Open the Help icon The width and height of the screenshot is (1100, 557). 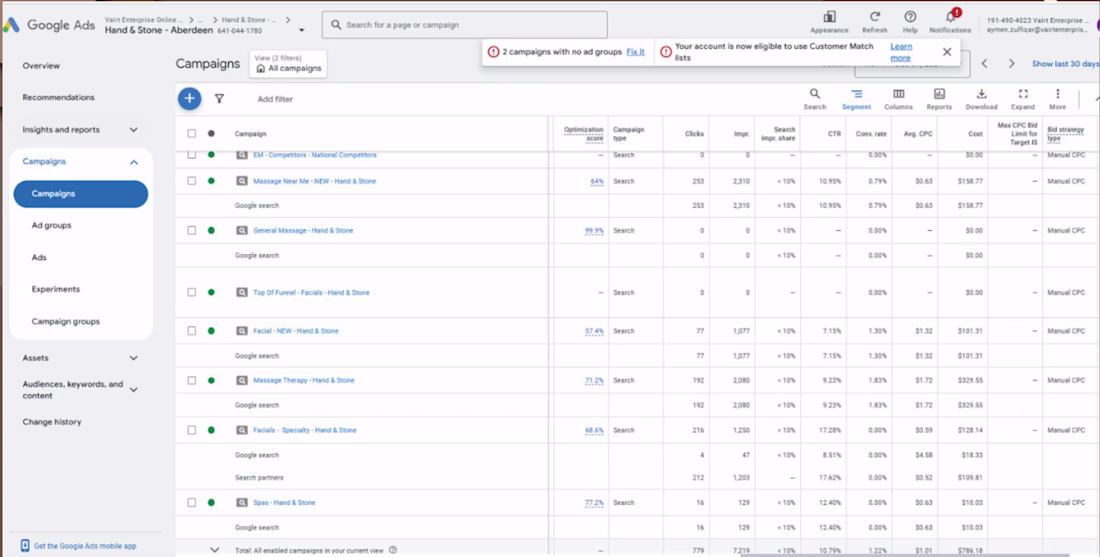[x=910, y=17]
